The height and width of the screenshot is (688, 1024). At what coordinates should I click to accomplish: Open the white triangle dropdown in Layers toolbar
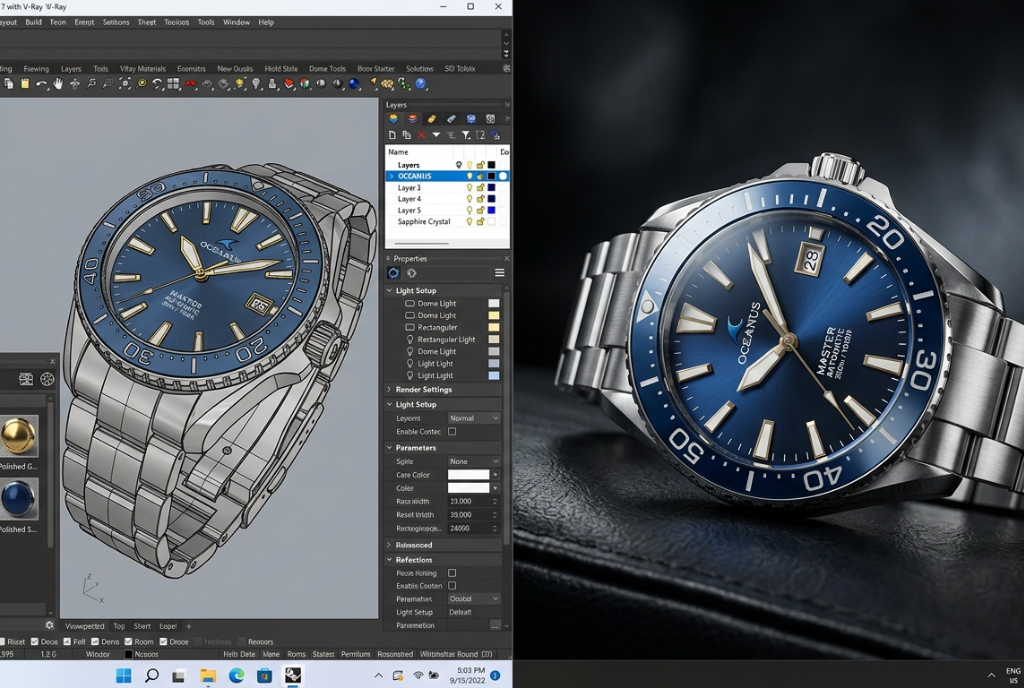coord(436,135)
